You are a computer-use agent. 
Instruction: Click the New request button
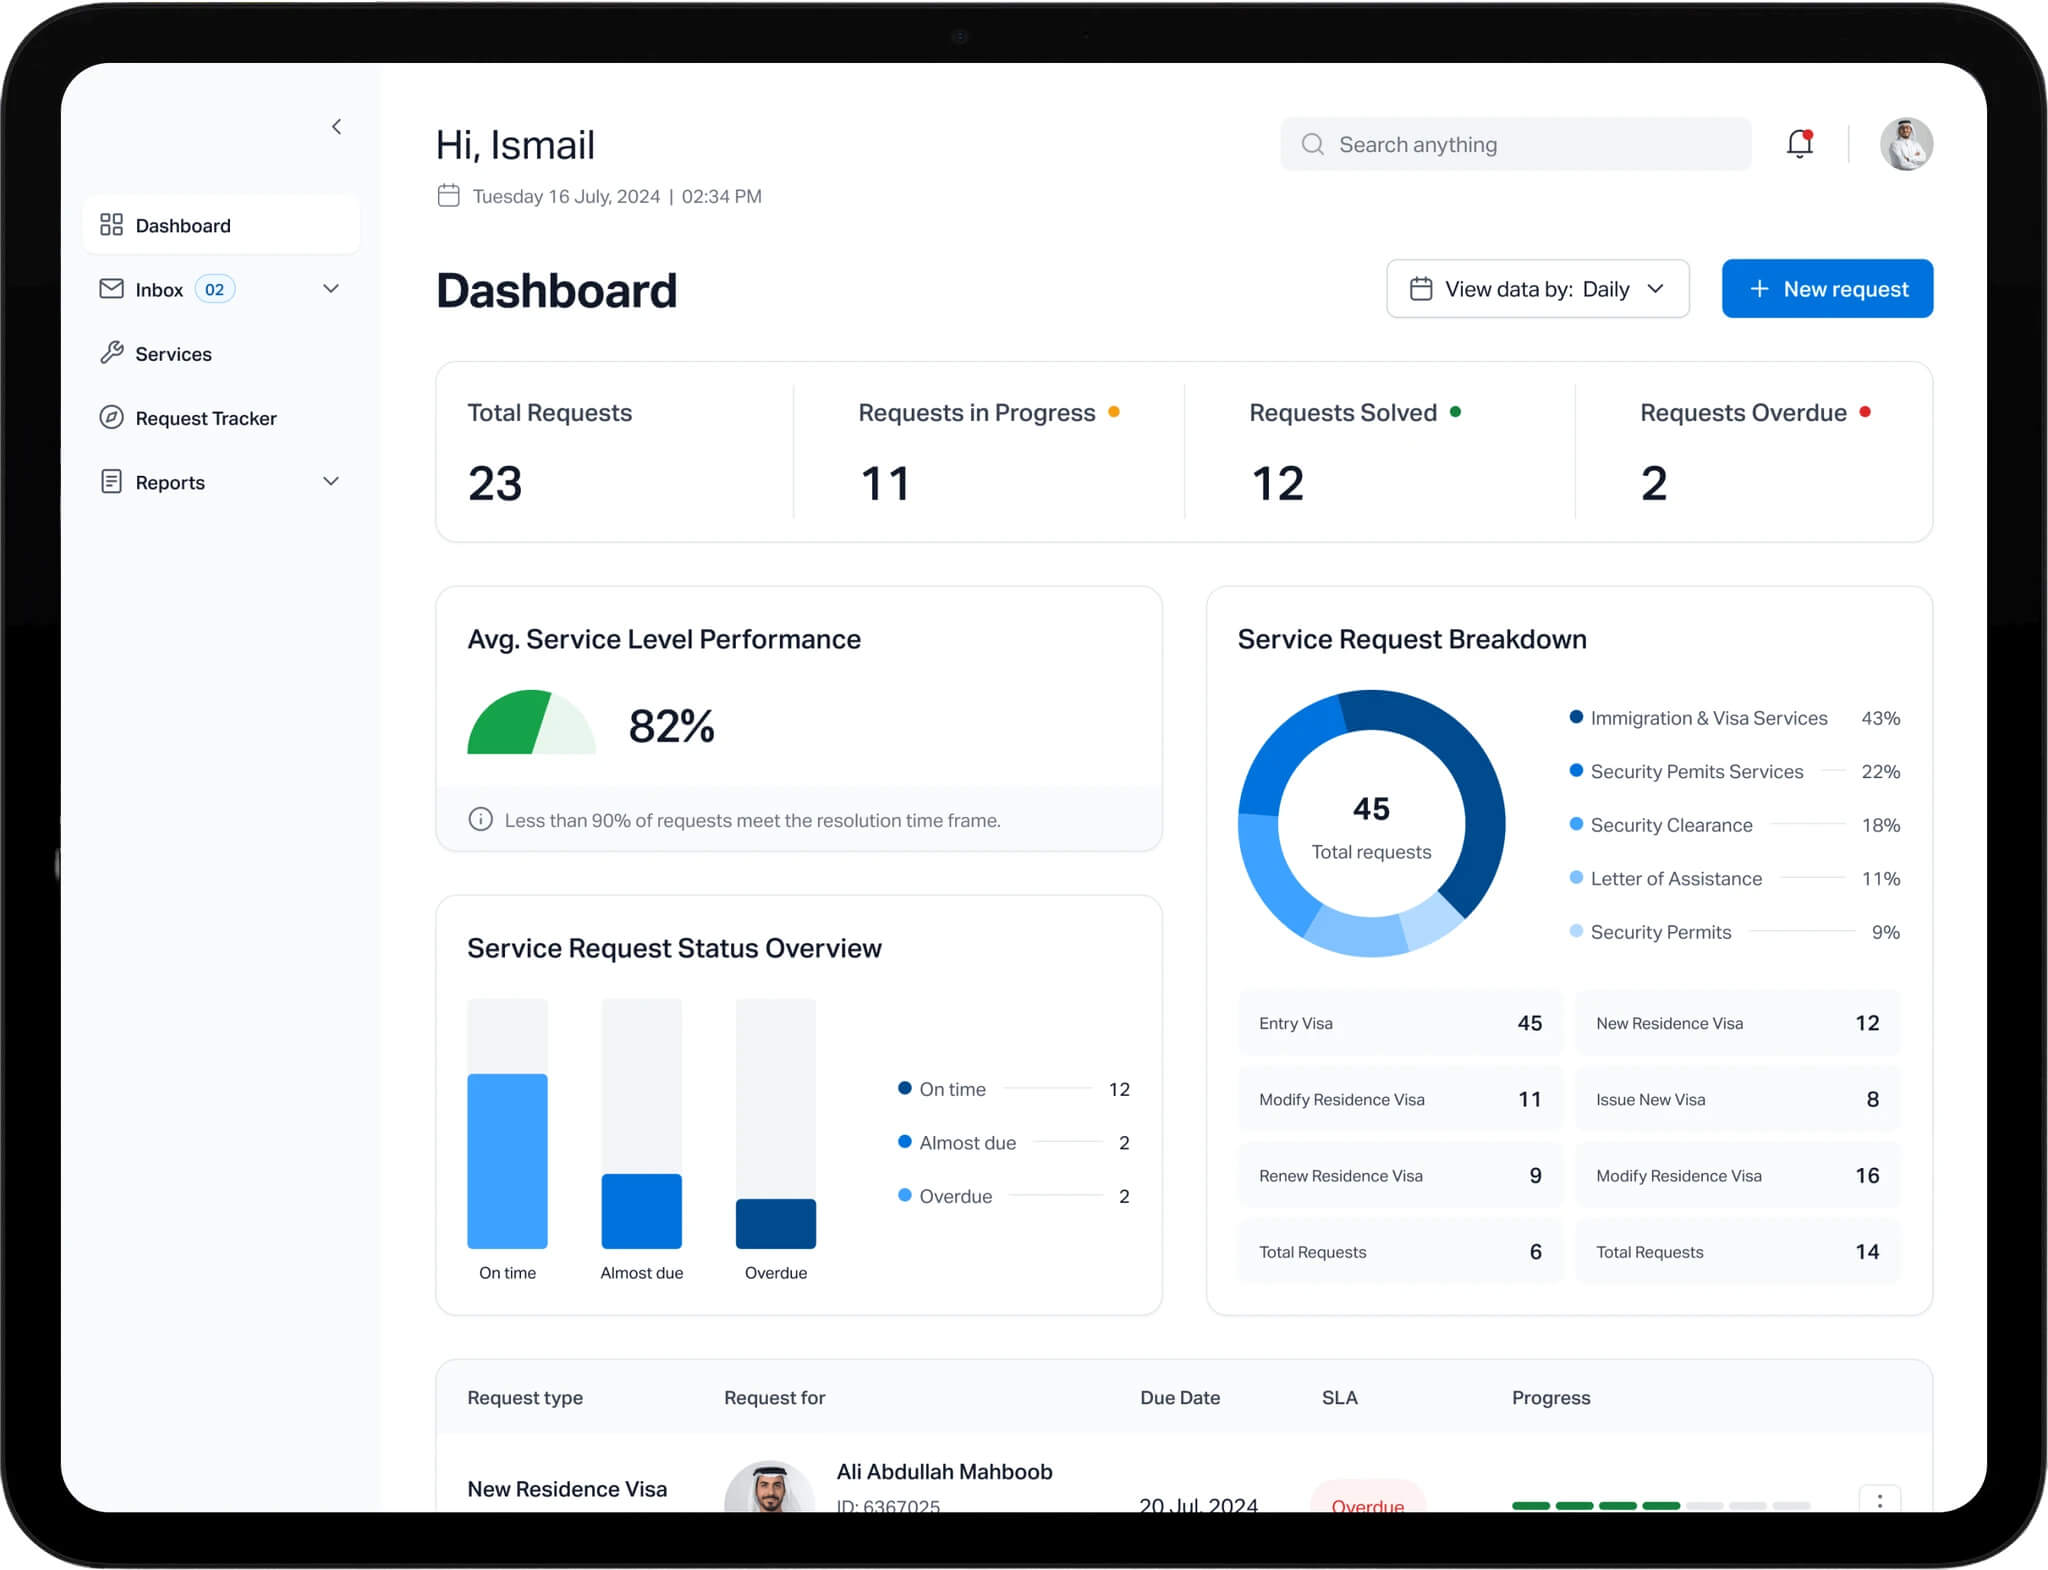1826,289
